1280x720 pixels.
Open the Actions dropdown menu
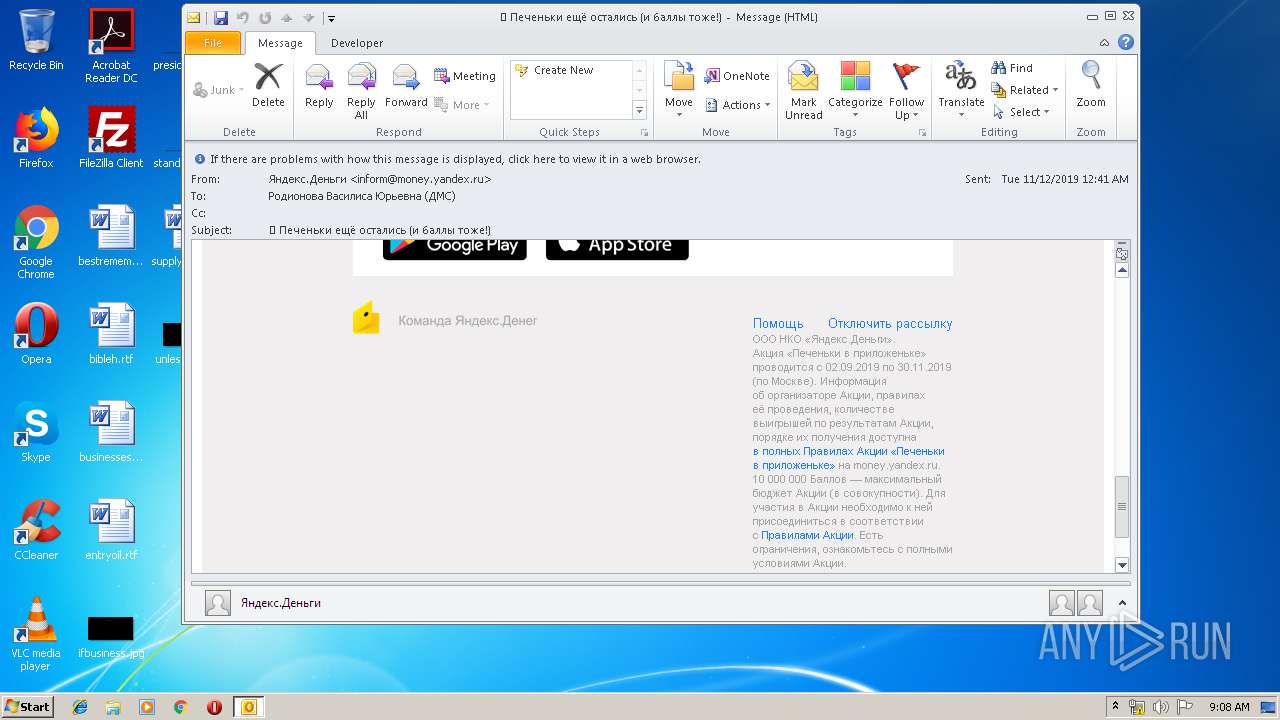click(x=739, y=105)
